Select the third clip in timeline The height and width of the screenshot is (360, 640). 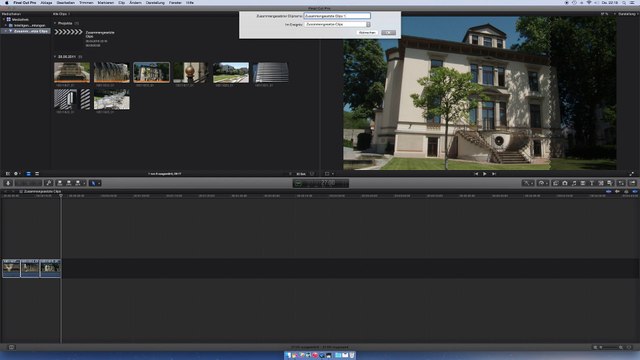tap(50, 268)
